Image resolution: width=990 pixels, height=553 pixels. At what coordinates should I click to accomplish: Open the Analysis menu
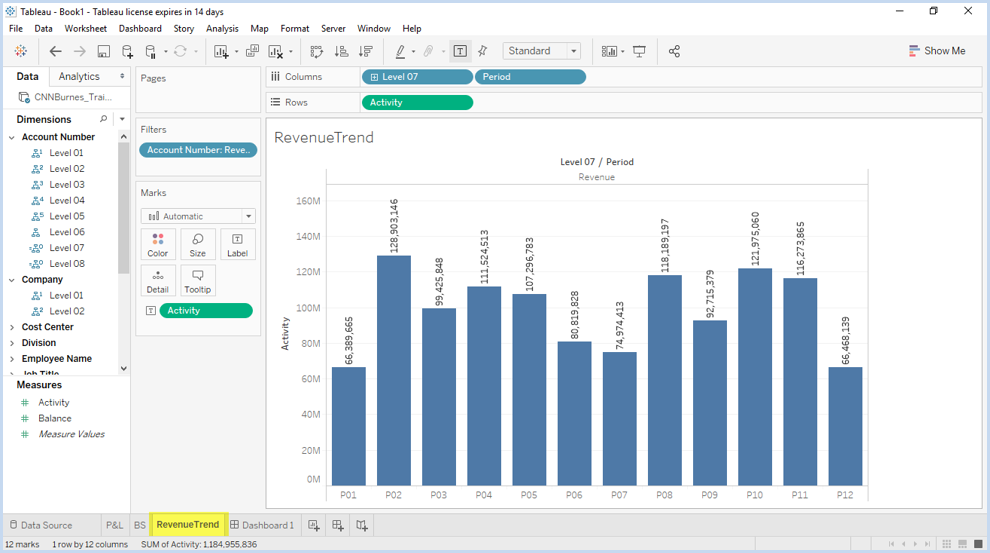point(222,28)
